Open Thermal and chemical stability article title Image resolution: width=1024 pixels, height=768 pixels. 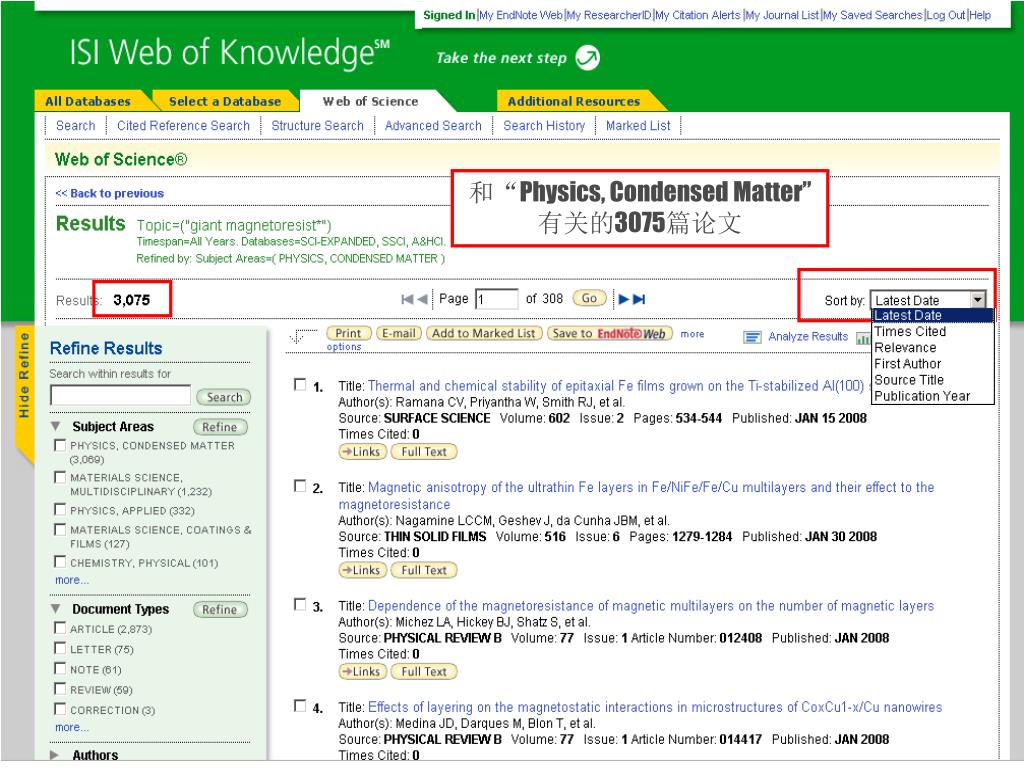(x=616, y=386)
